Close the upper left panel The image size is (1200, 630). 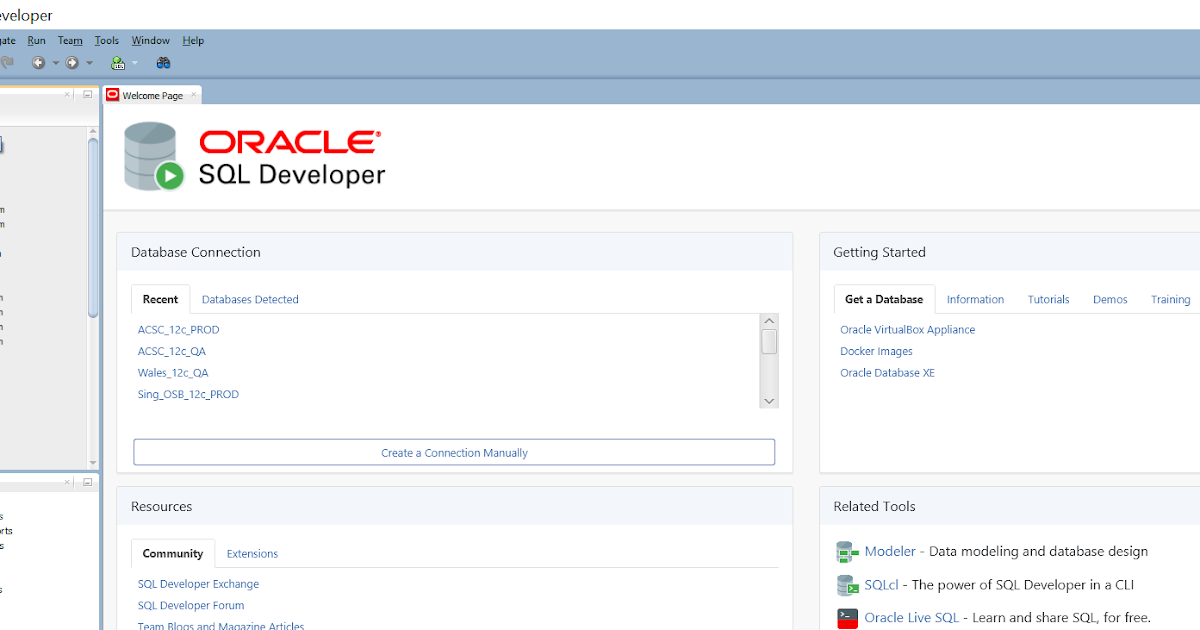[x=68, y=94]
